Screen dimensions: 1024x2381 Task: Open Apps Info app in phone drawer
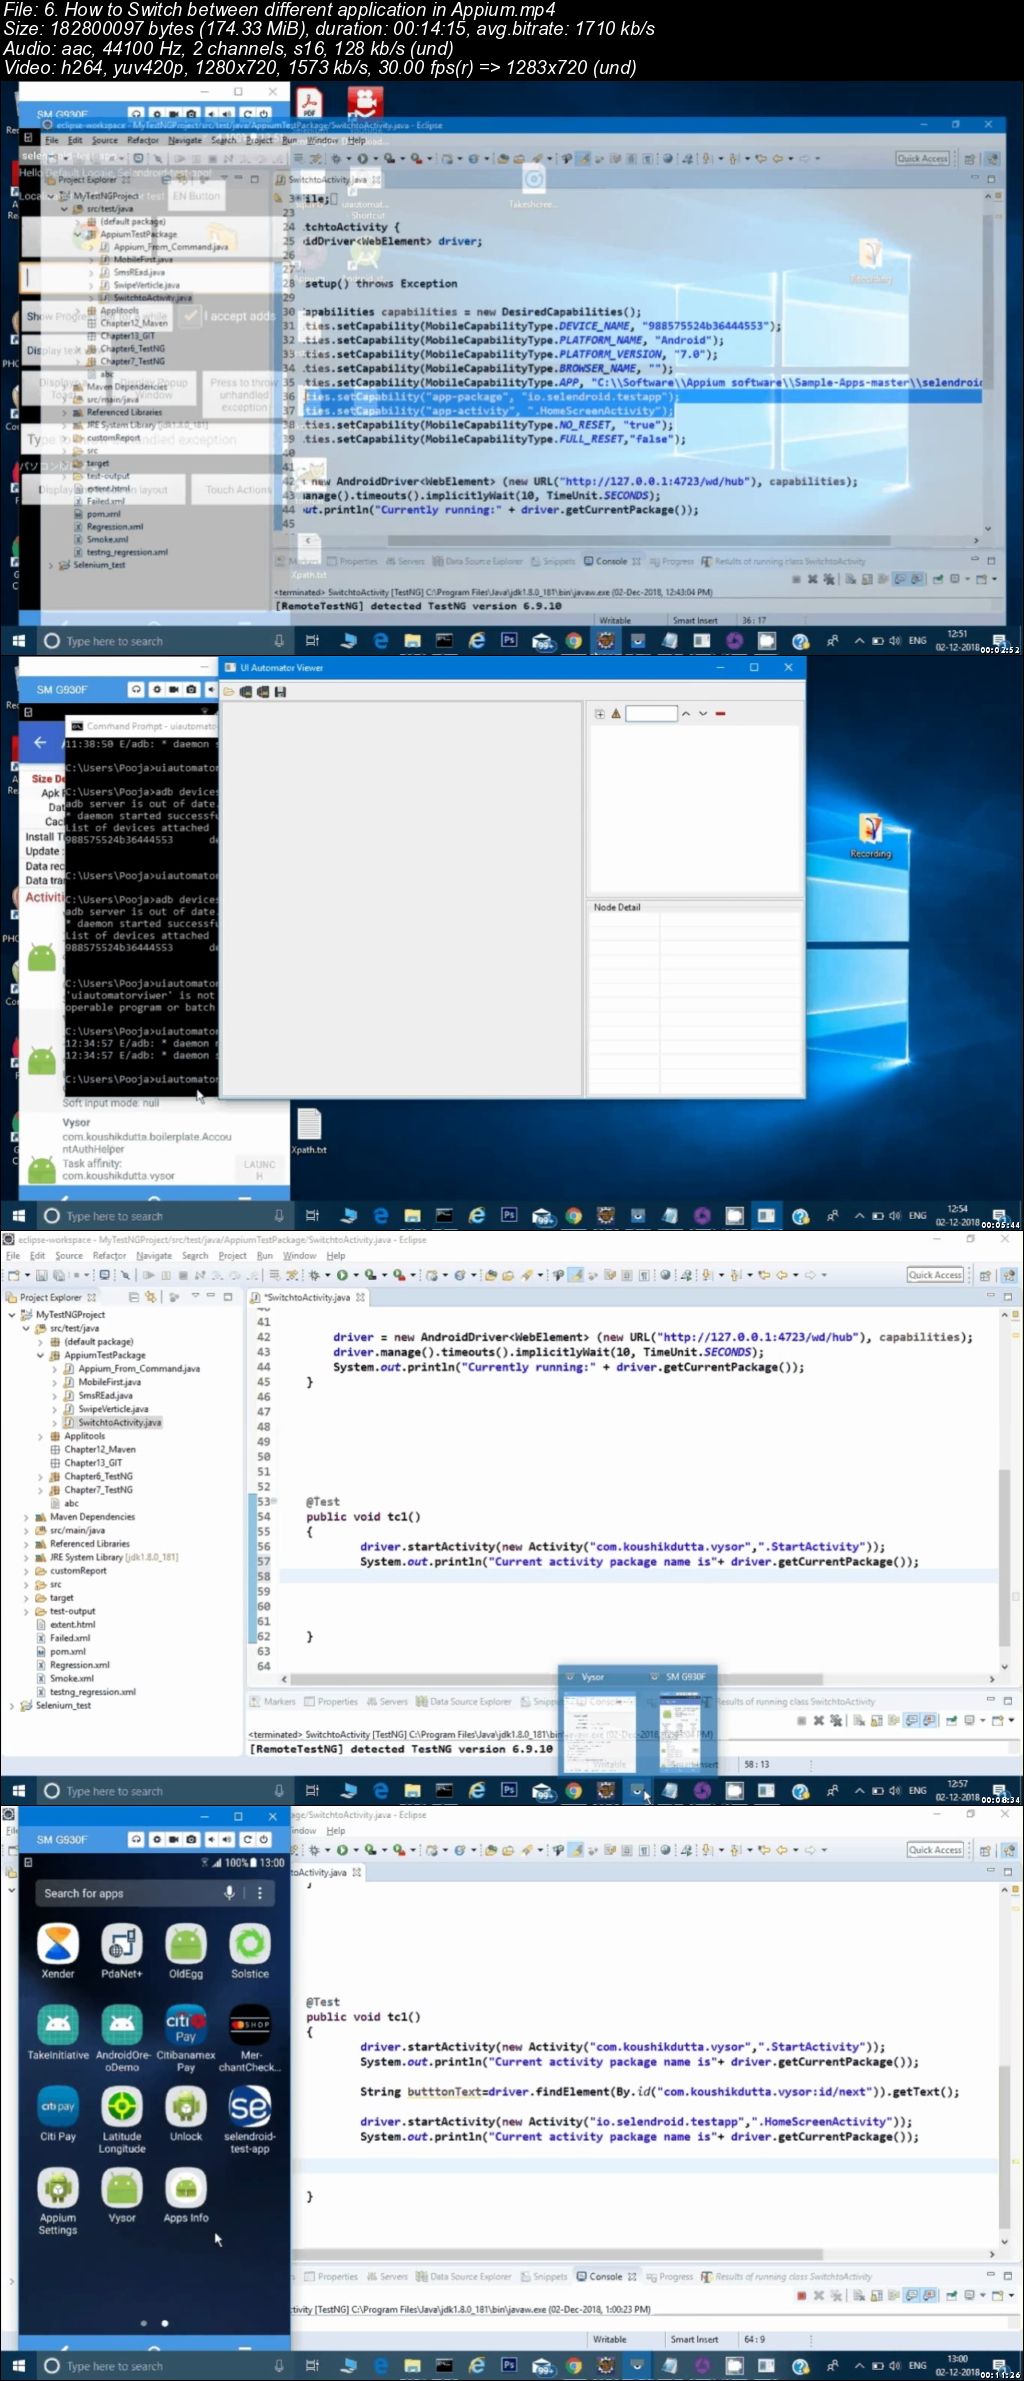coord(186,2195)
